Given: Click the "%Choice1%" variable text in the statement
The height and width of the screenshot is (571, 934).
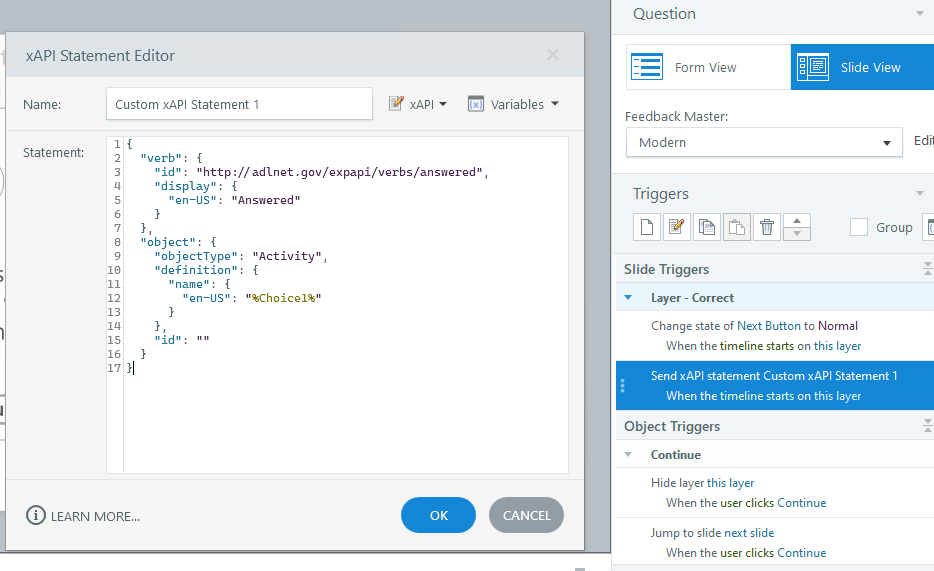Looking at the screenshot, I should (283, 298).
